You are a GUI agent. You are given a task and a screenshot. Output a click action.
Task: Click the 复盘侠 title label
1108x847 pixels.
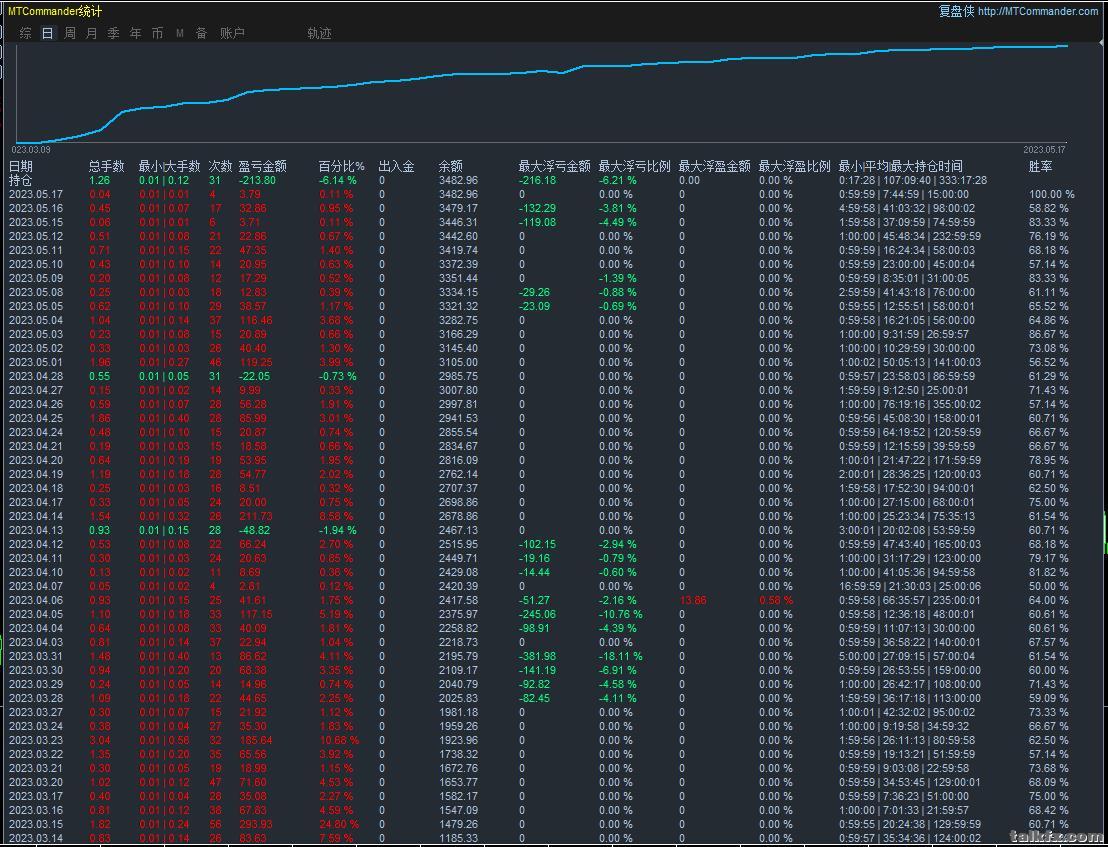click(956, 11)
